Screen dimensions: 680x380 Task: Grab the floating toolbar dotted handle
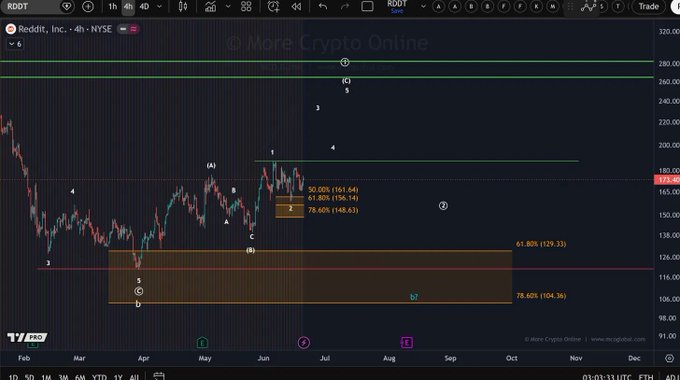pos(571,7)
